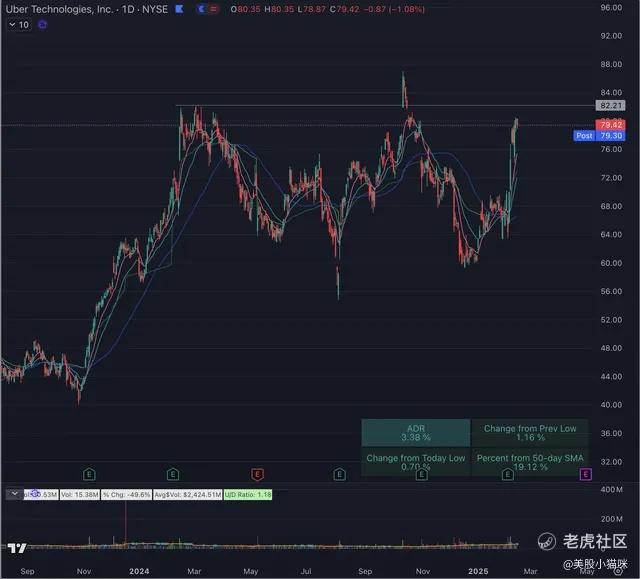Click the blue crescent badge in the header
The height and width of the screenshot is (579, 640).
[201, 9]
